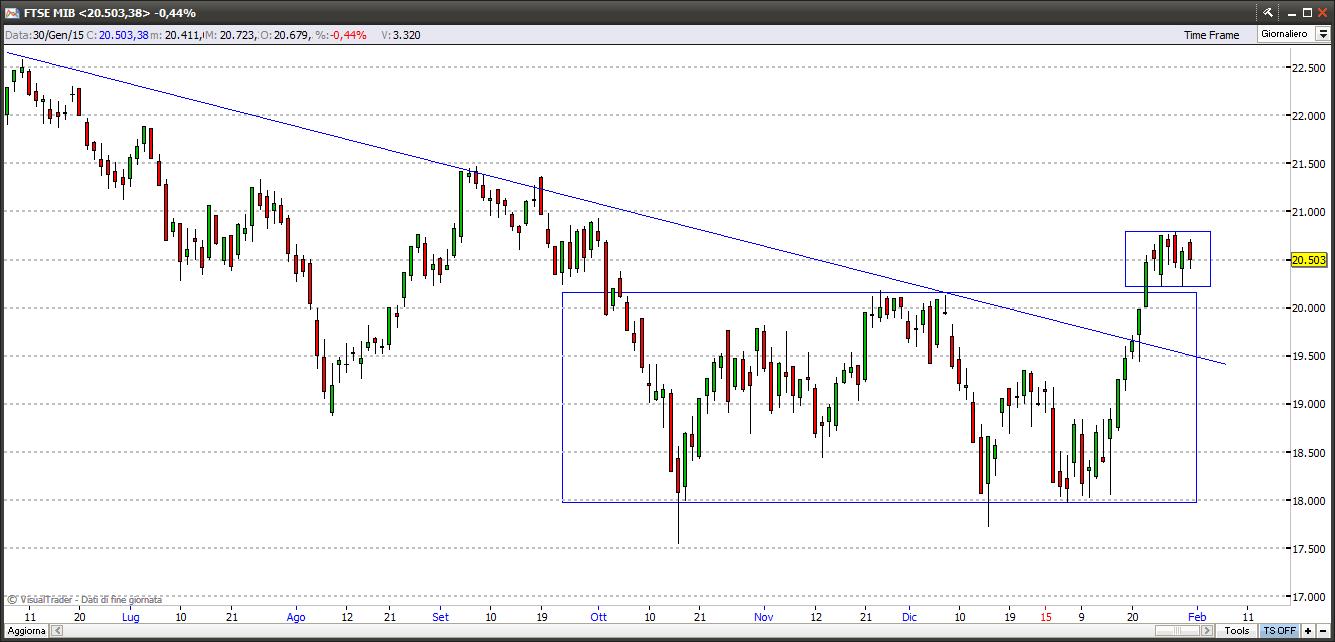1335x642 pixels.
Task: Click the maximum 20.723 value in info bar
Action: tap(238, 35)
